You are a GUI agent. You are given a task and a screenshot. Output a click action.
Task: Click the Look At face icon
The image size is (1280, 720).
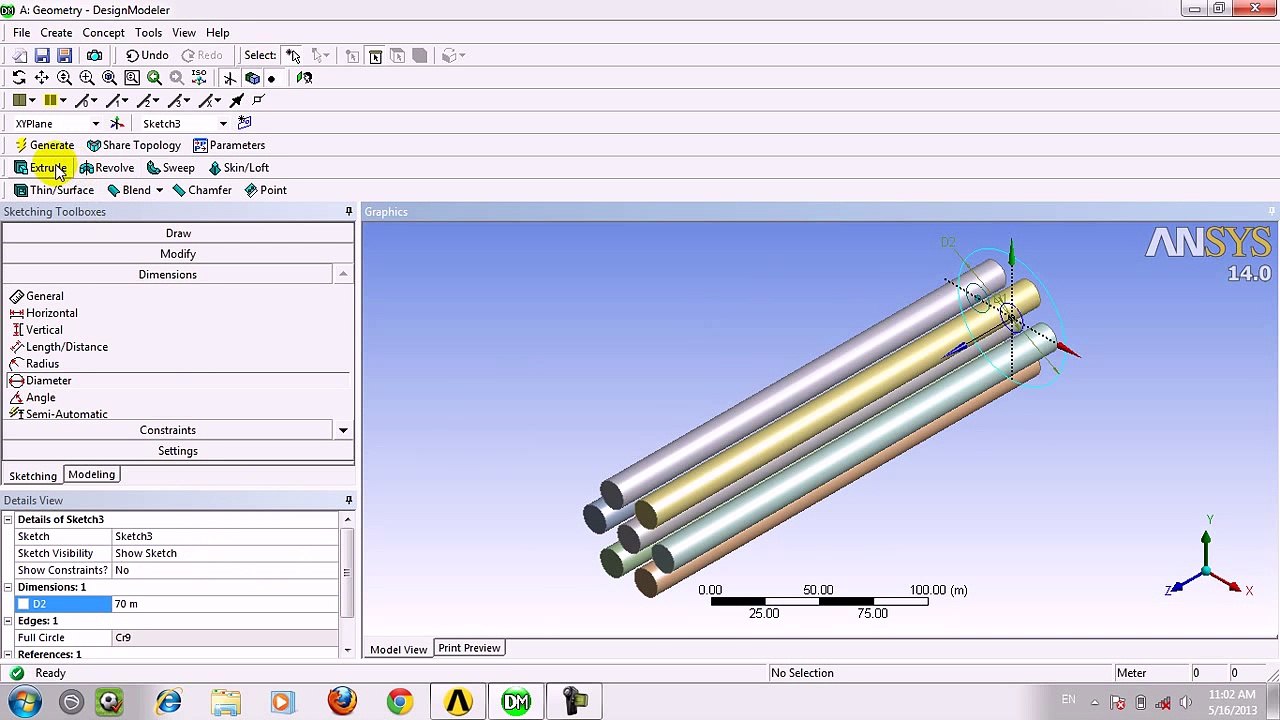[304, 78]
